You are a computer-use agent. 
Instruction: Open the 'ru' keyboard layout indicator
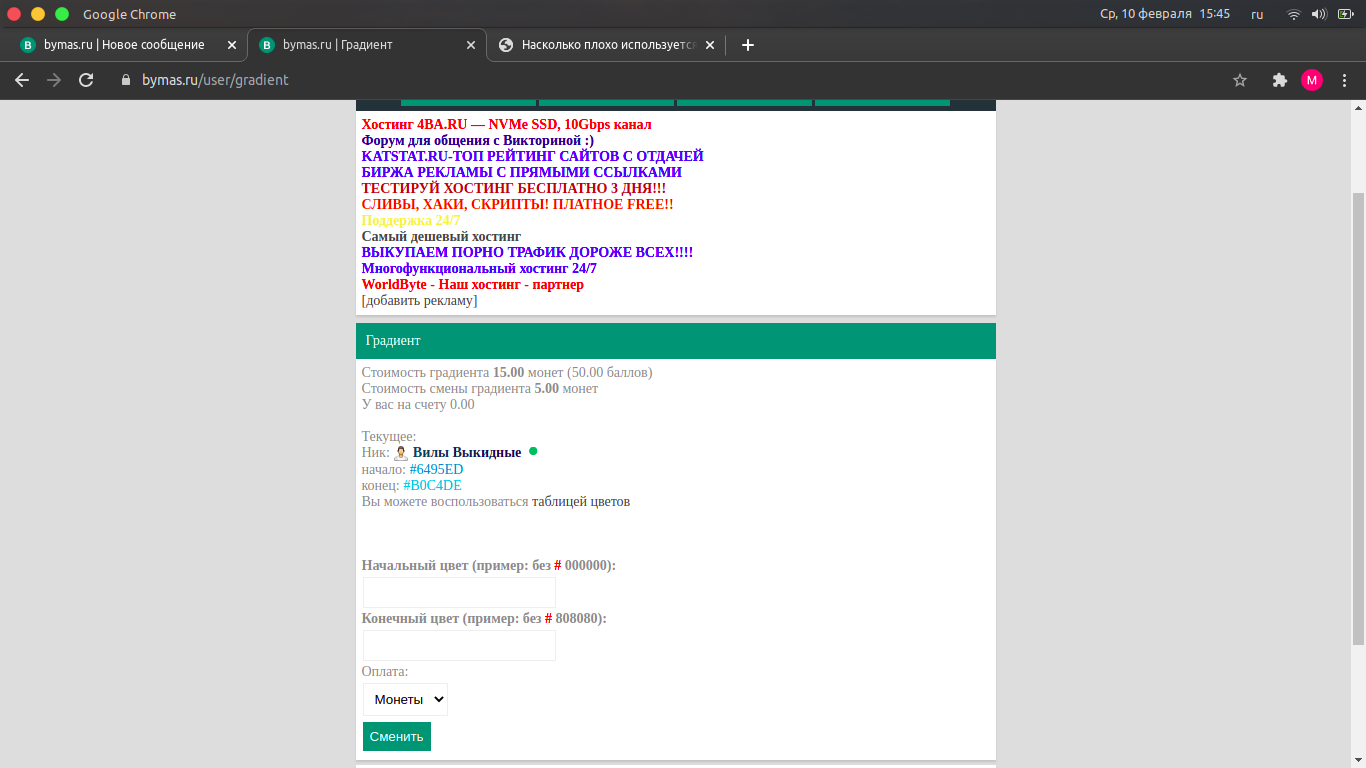tap(1257, 14)
